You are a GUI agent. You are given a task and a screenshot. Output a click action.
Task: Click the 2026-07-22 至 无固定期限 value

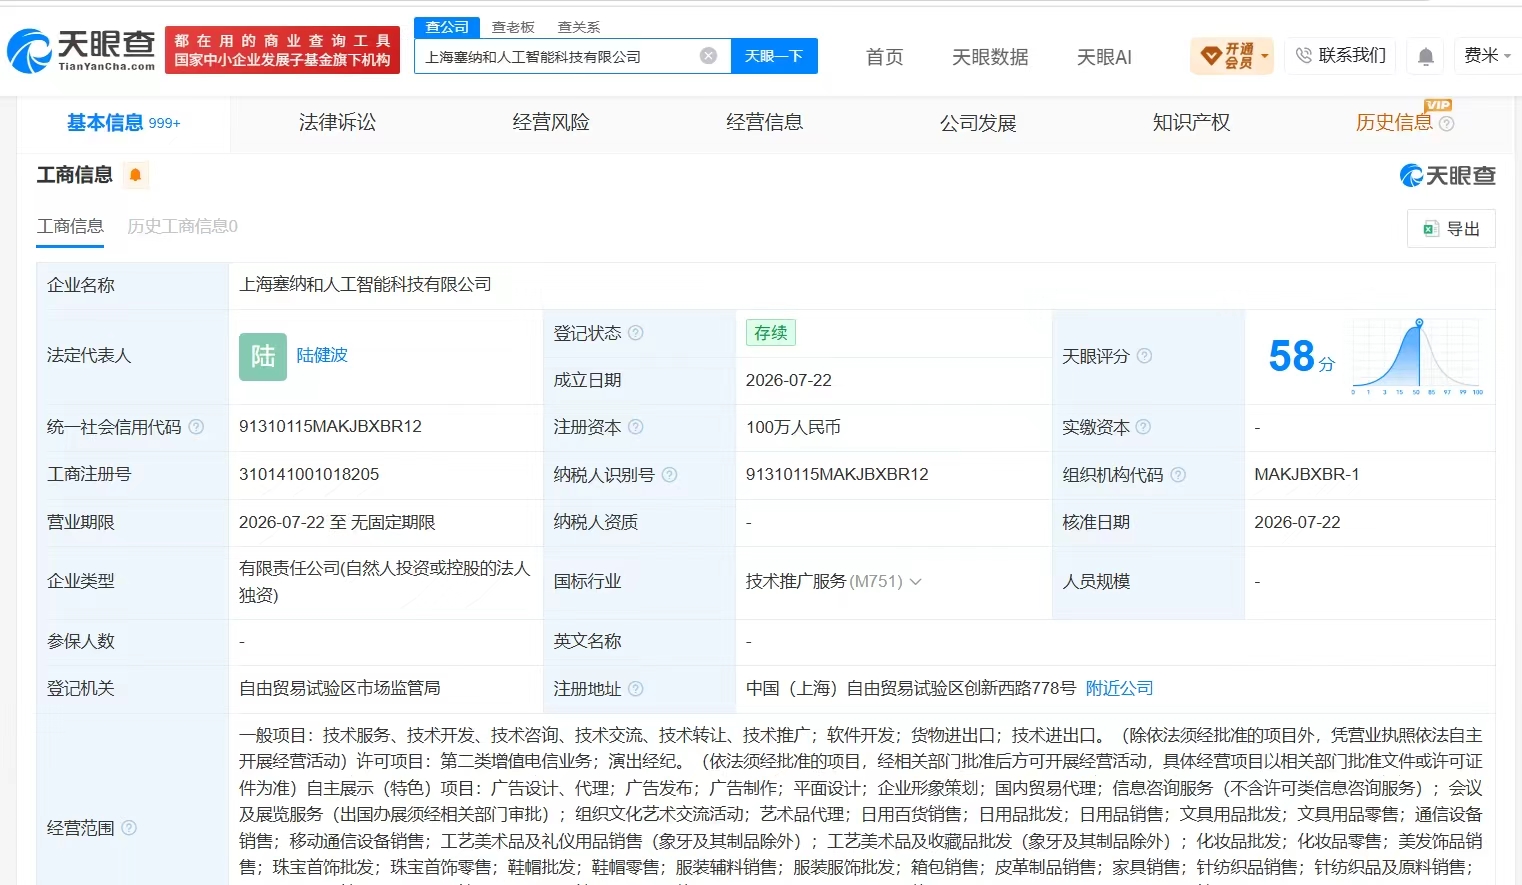pos(337,522)
